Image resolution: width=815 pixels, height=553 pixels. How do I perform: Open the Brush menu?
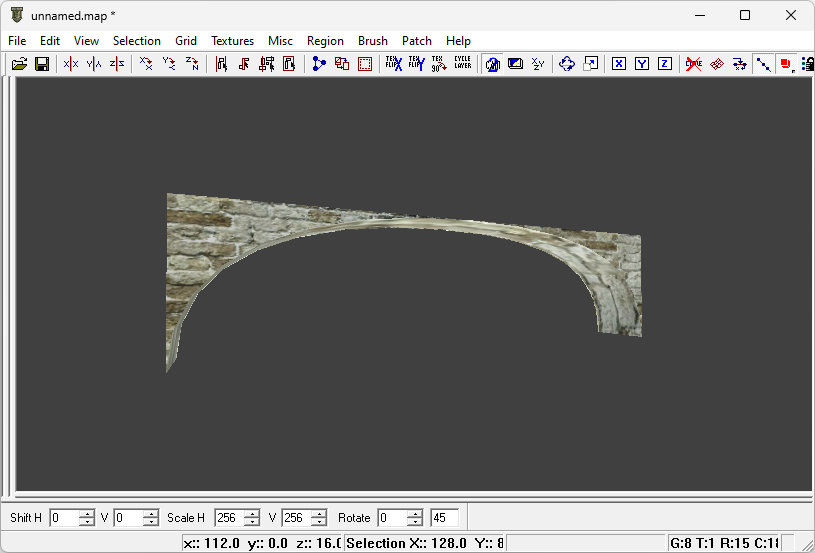tap(373, 41)
